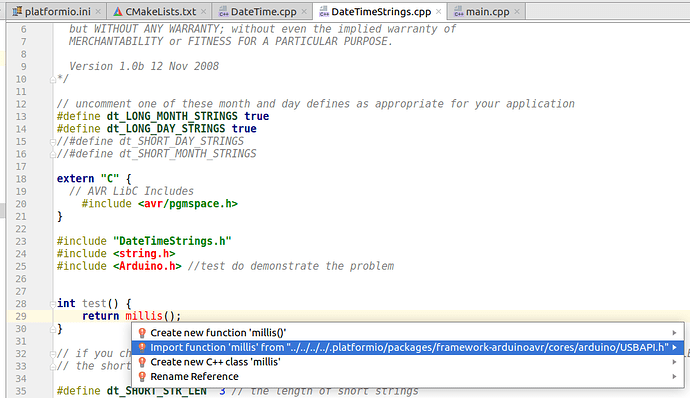The image size is (690, 398).
Task: Click the red bulb icon beside Rename Reference
Action: click(142, 376)
